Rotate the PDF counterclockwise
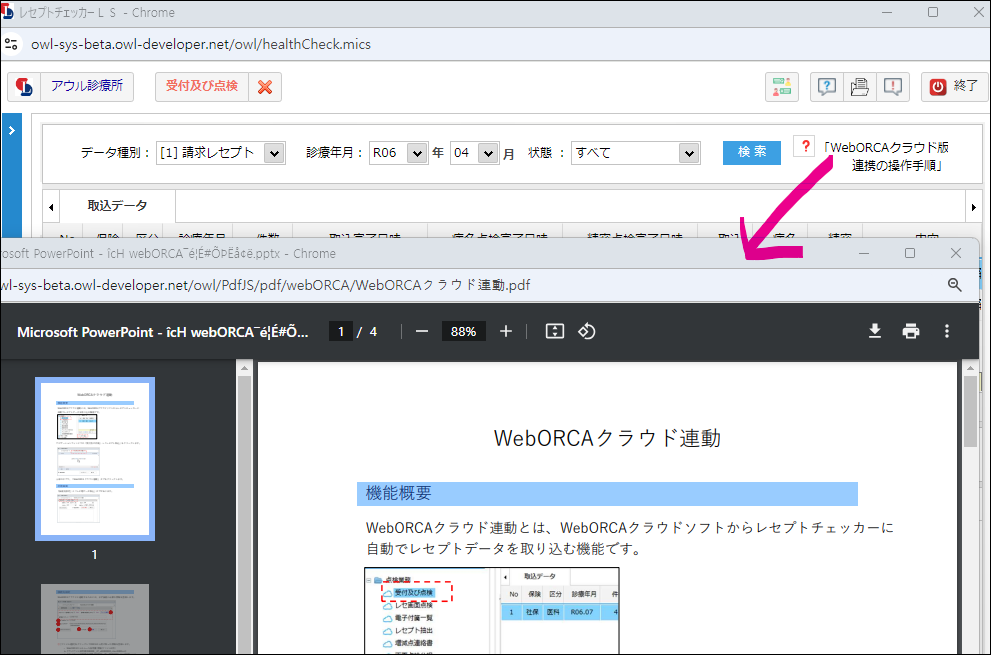 587,331
